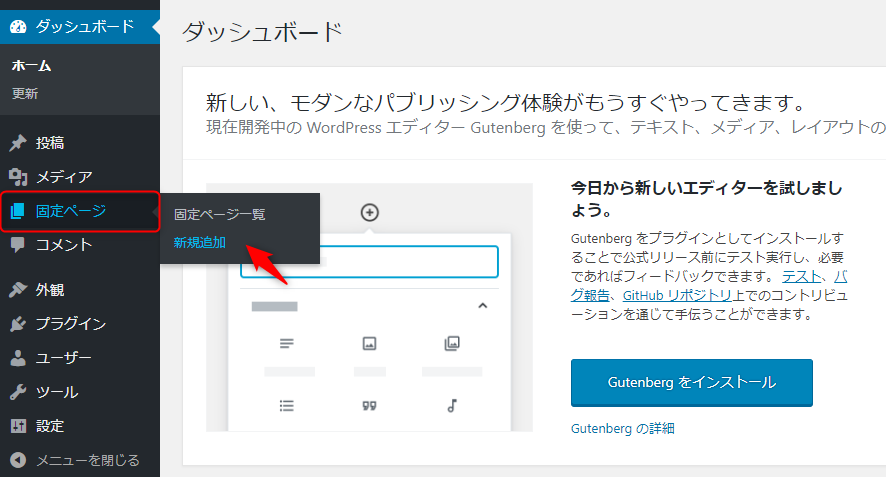The image size is (886, 477).
Task: Click メニューを閉じる to collapse sidebar
Action: click(x=80, y=460)
